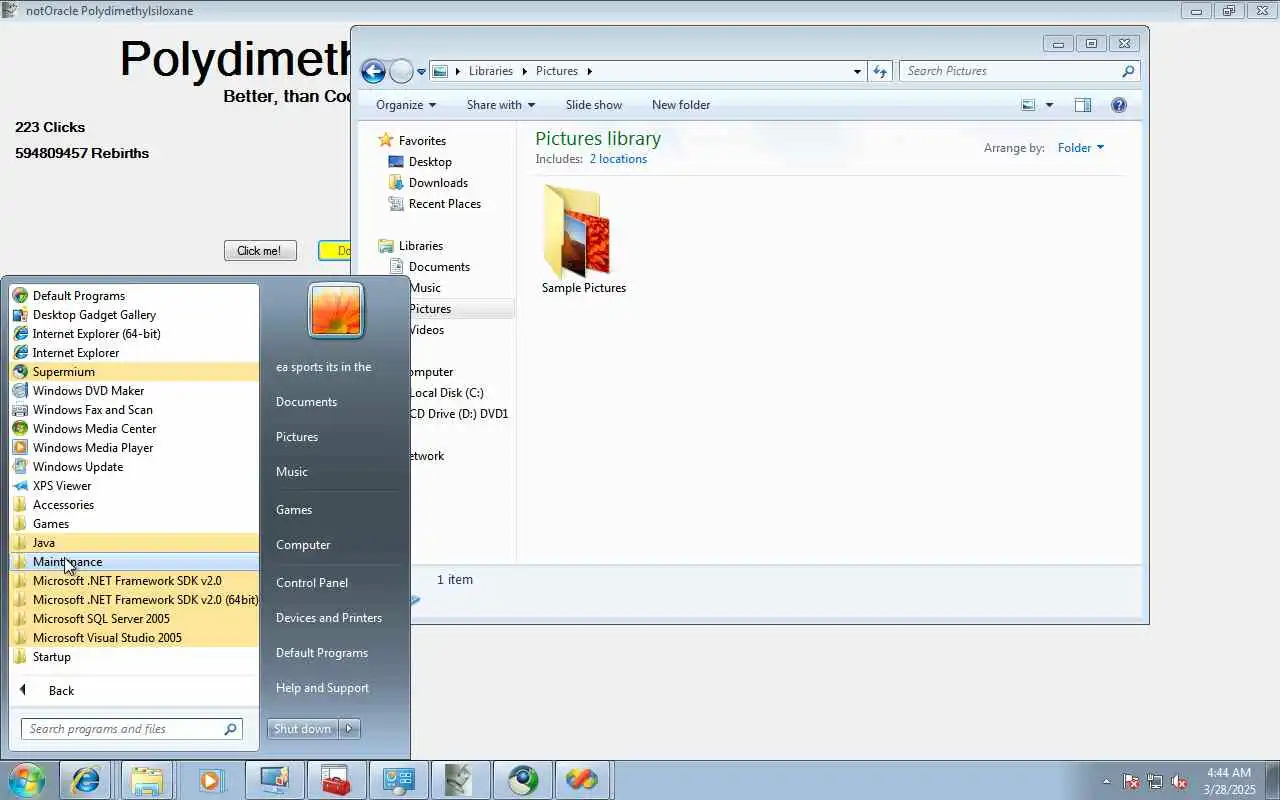Open Help and Support
The image size is (1280, 800).
(322, 688)
